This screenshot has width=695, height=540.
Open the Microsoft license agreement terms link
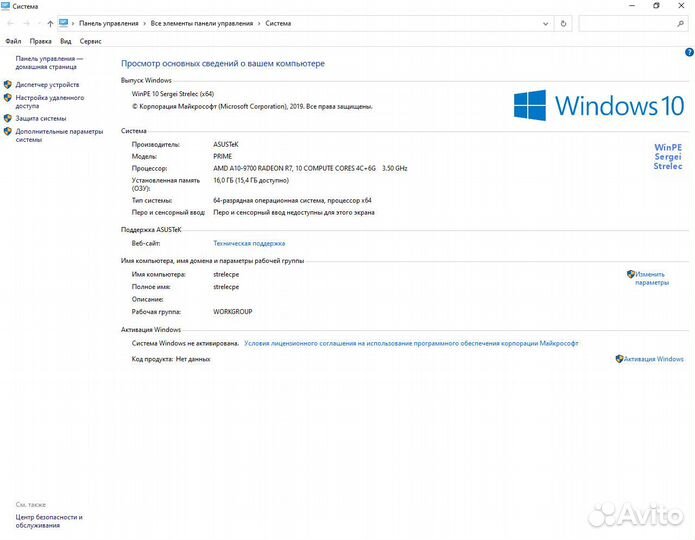pos(411,343)
